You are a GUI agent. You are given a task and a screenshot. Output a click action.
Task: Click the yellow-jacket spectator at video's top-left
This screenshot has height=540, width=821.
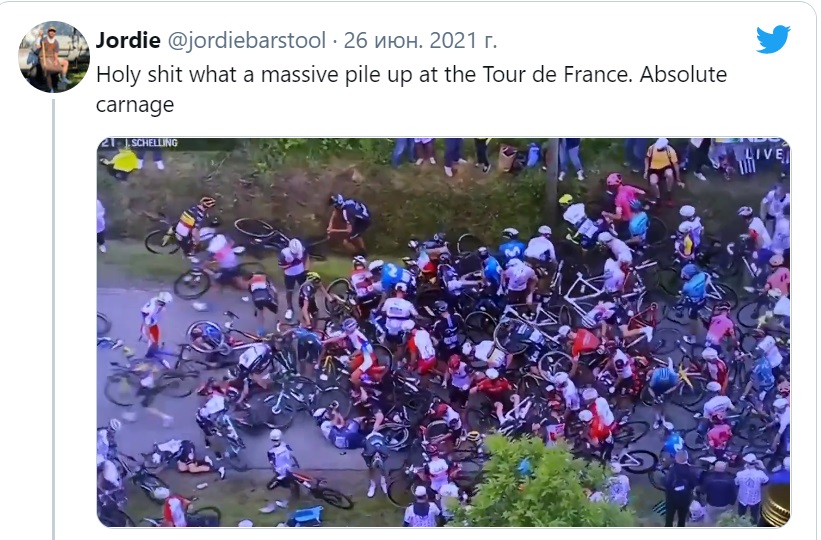[x=125, y=161]
